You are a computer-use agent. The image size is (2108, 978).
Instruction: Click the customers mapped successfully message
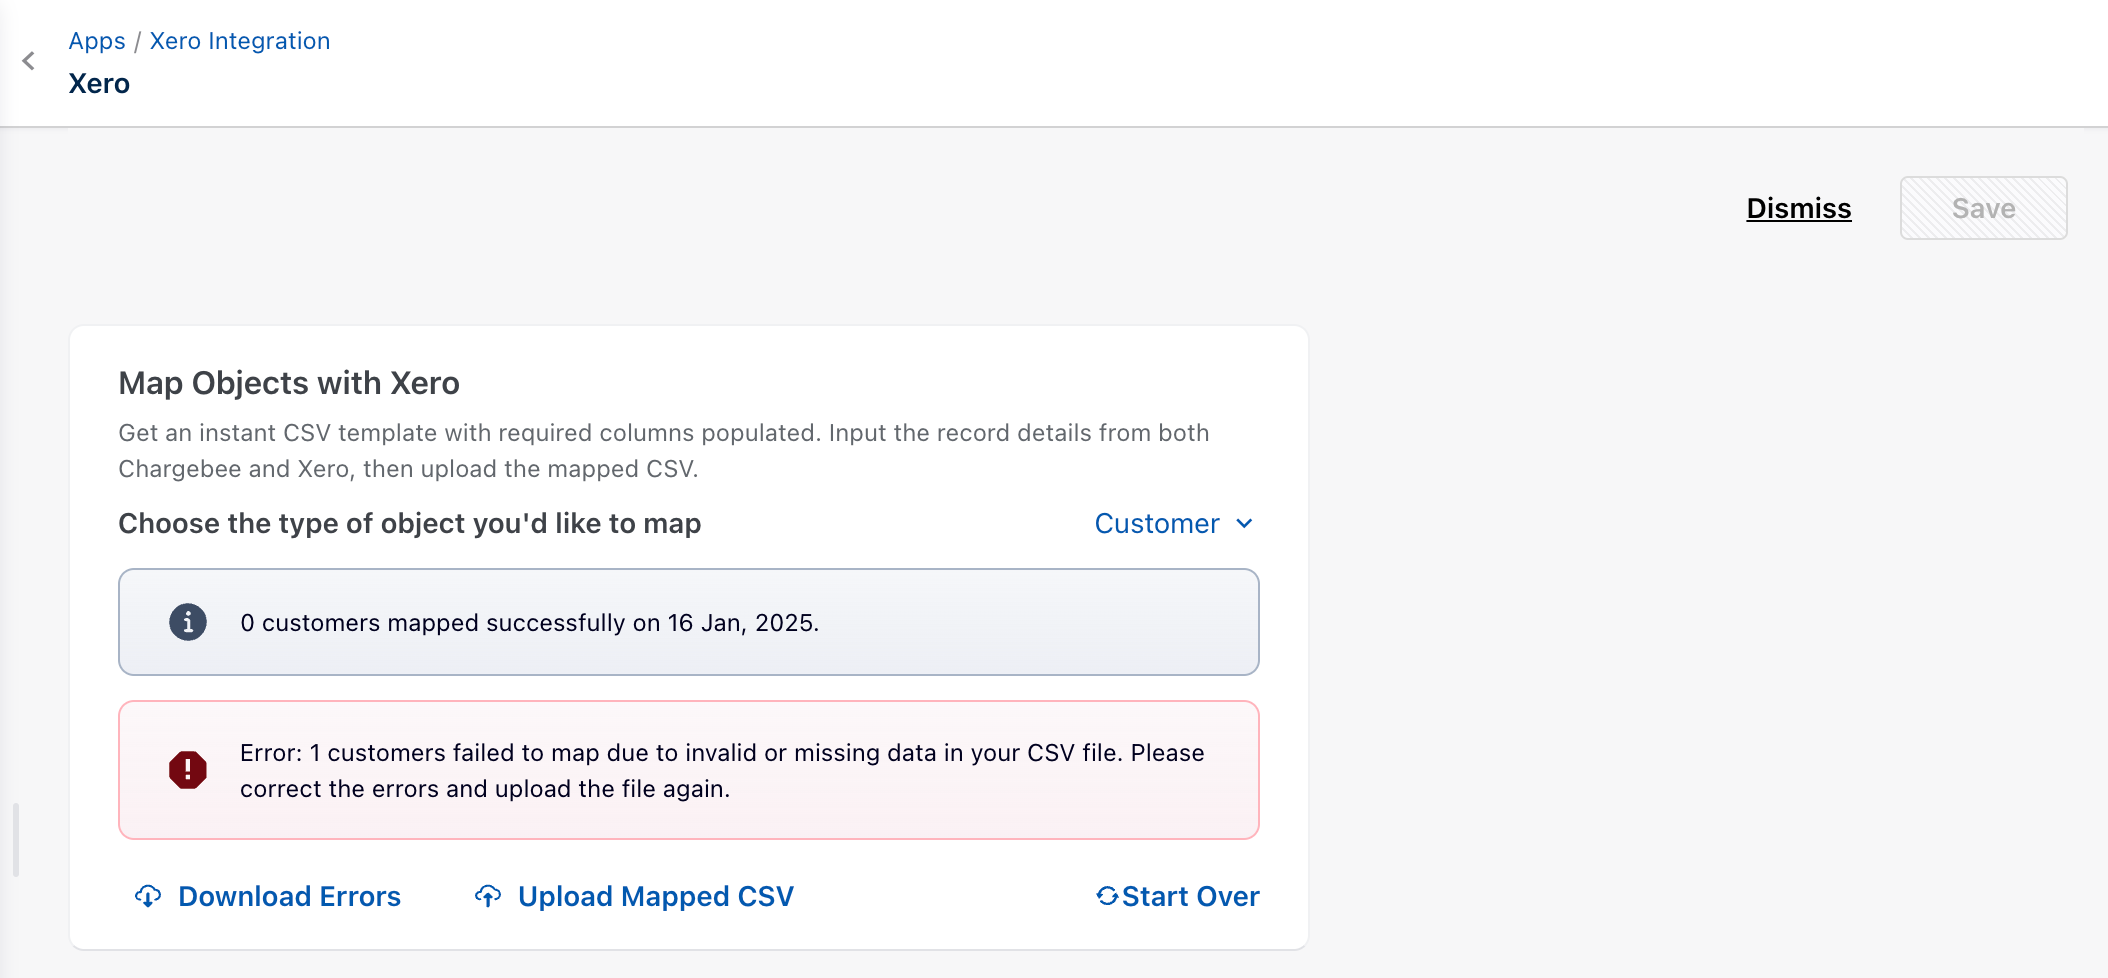click(x=529, y=623)
